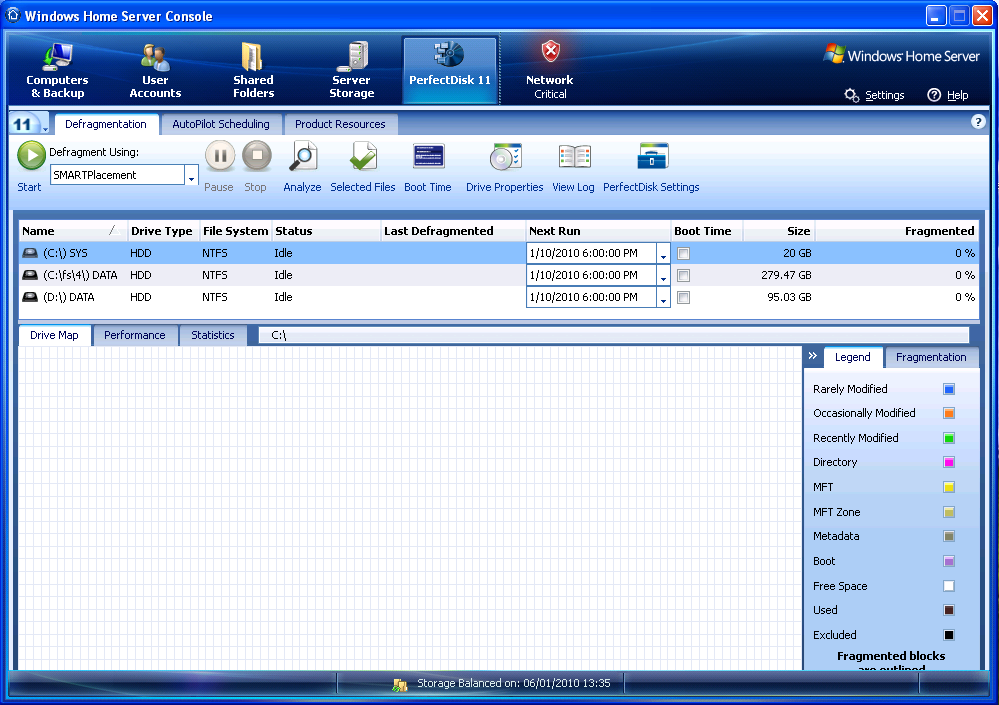This screenshot has height=705, width=999.
Task: Click the C:\fs\4 DATA drive icon
Action: [30, 275]
